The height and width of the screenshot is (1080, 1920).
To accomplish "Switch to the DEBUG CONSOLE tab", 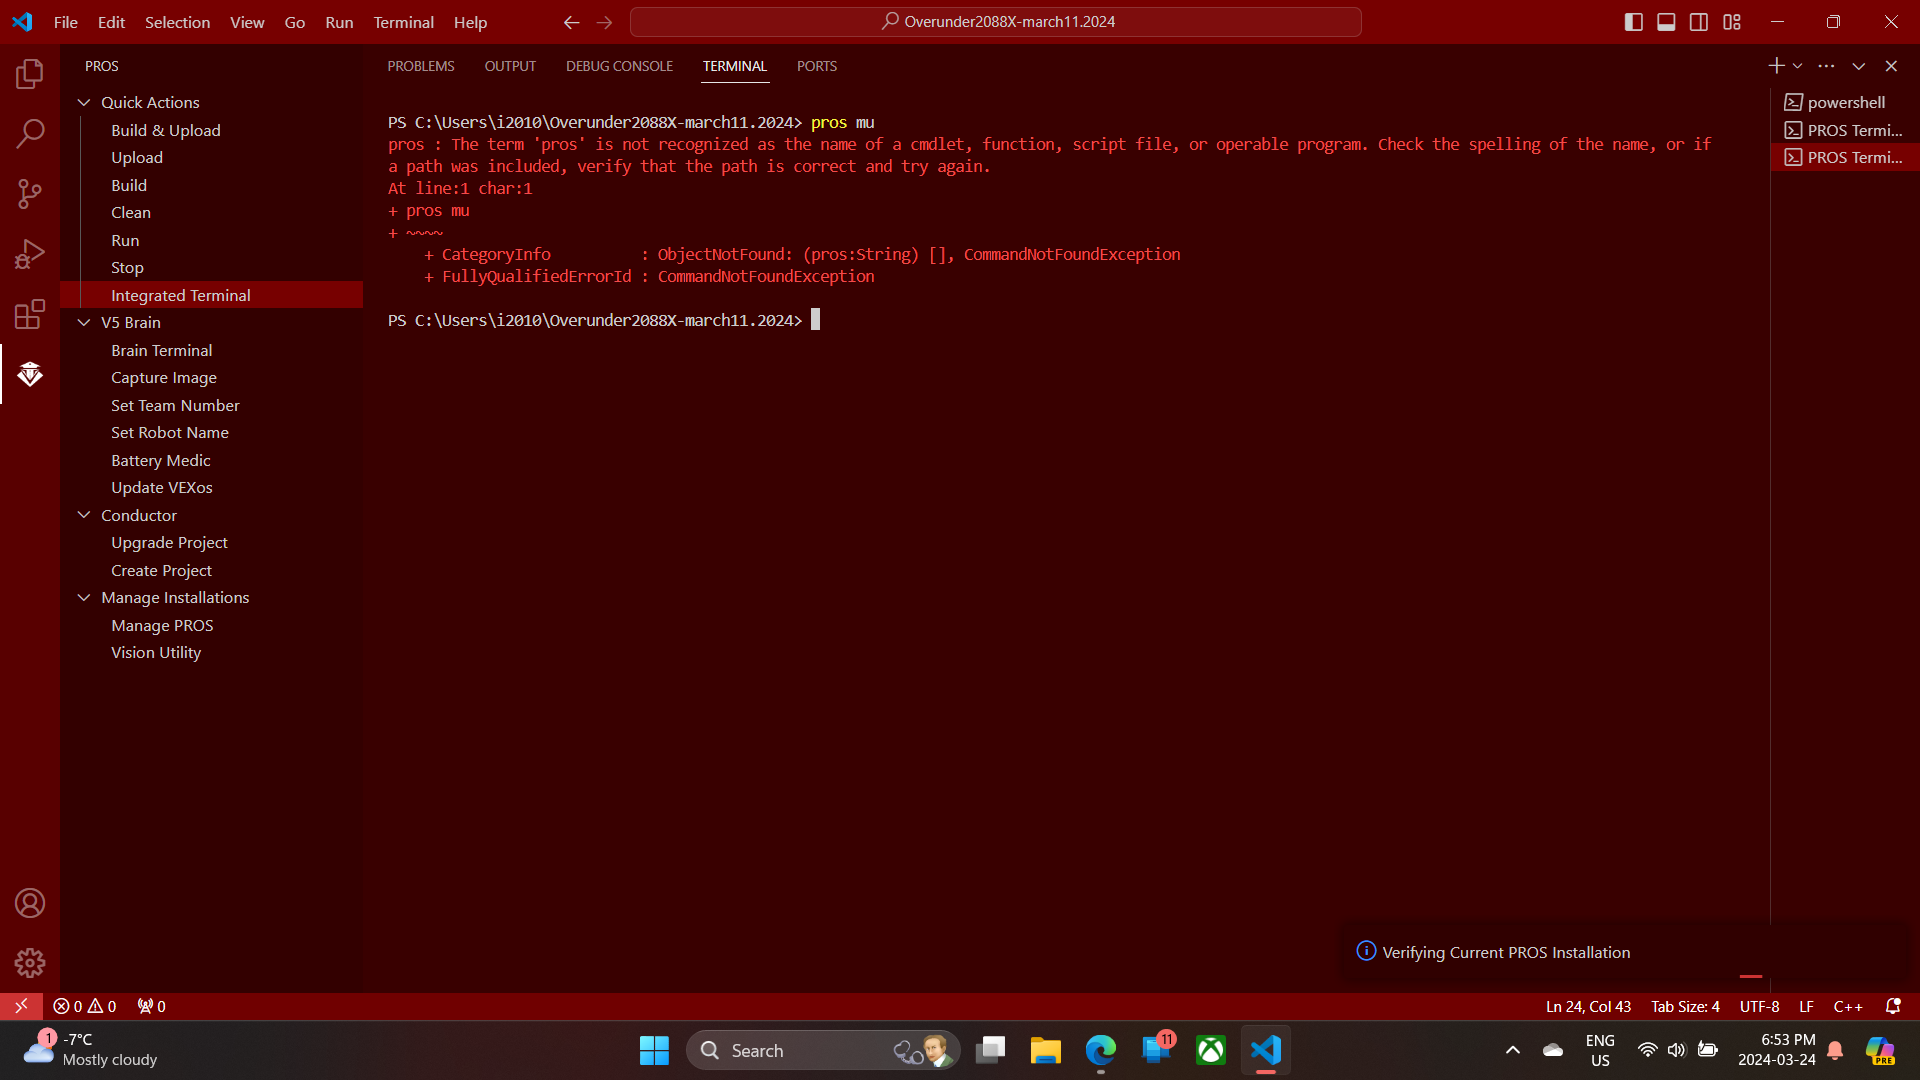I will [x=619, y=66].
